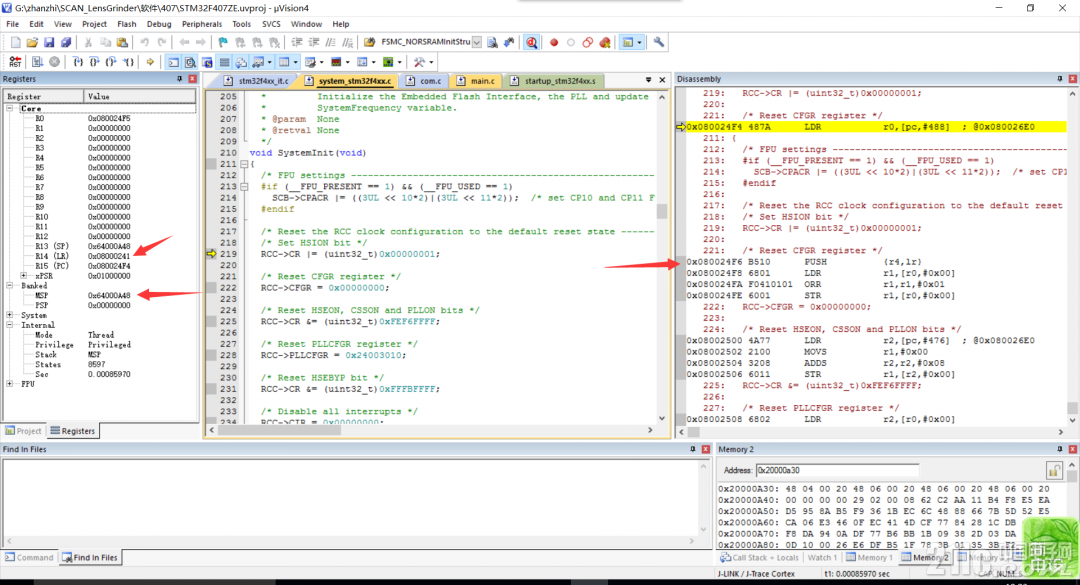Click the Save all files icon
Screen dimensions: 1080x585
tap(66, 42)
